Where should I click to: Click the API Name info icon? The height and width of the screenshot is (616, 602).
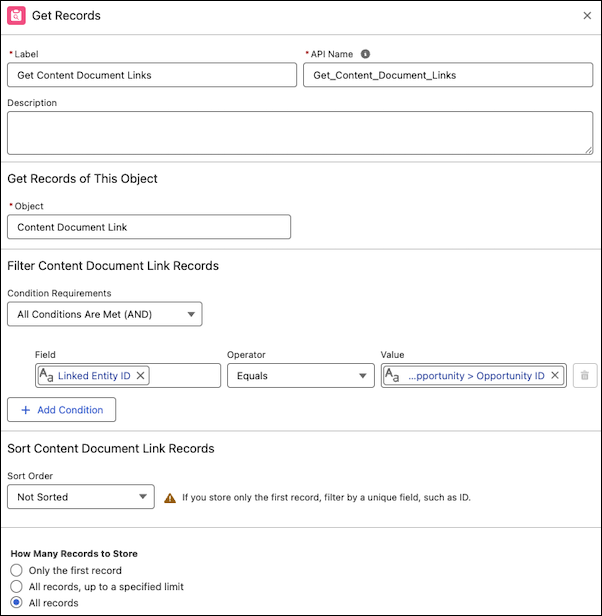(x=365, y=54)
